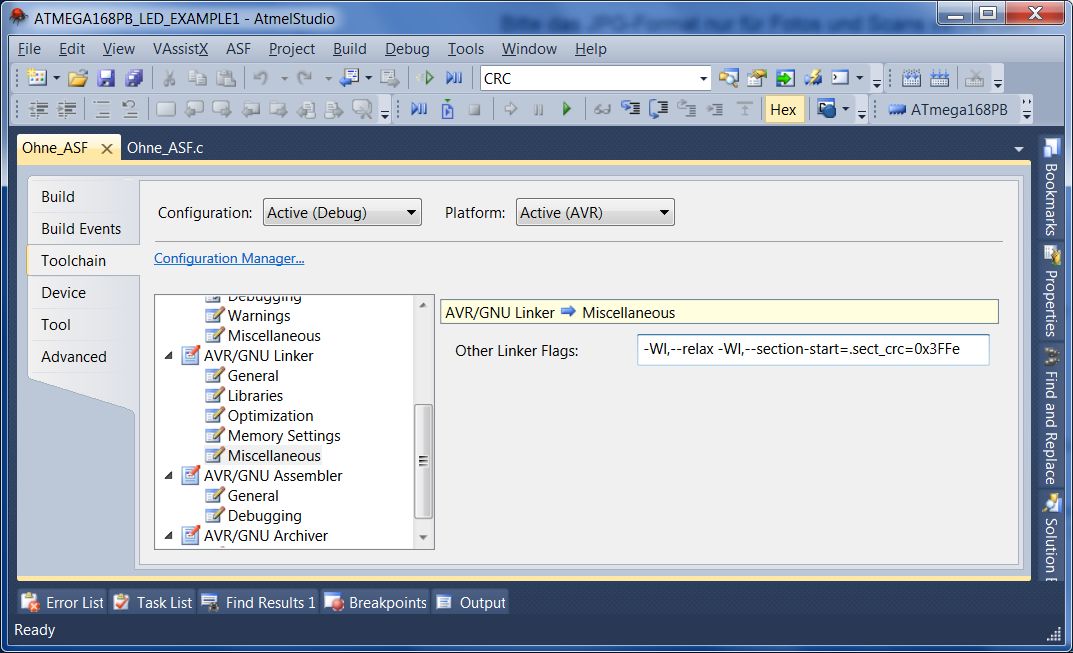Open a file with the folder icon

coord(77,78)
